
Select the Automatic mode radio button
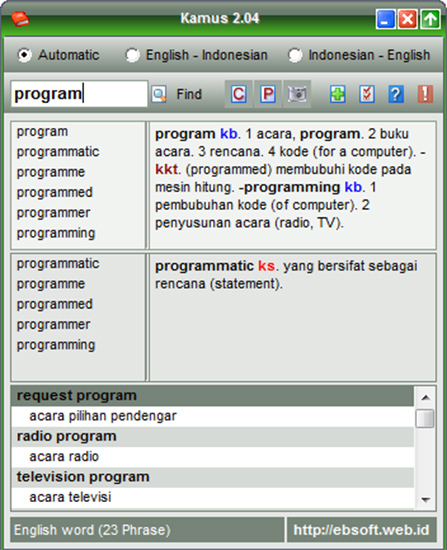(25, 55)
